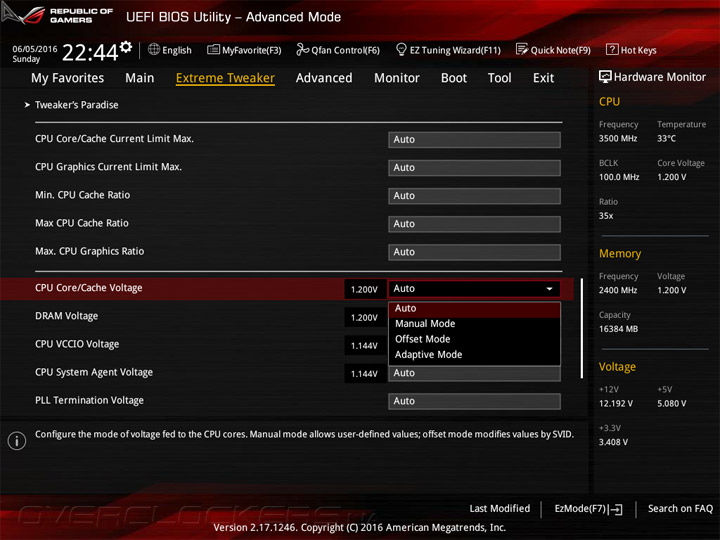
Task: Open the Tool tab
Action: coord(499,78)
